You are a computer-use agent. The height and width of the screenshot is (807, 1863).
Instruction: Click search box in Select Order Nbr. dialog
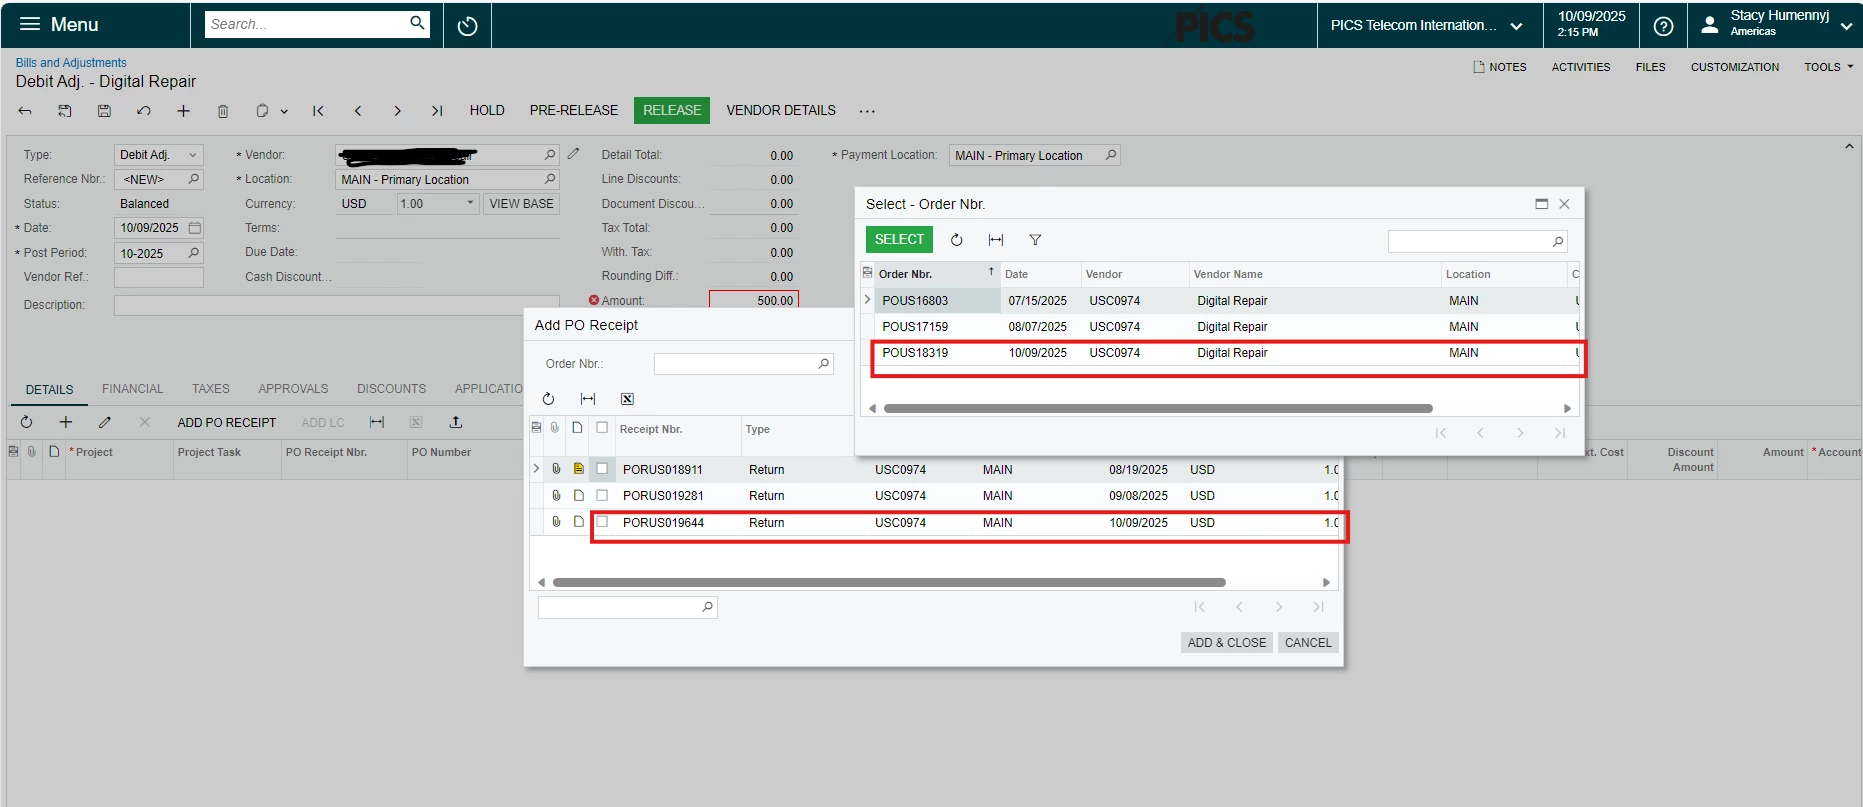pos(1477,241)
